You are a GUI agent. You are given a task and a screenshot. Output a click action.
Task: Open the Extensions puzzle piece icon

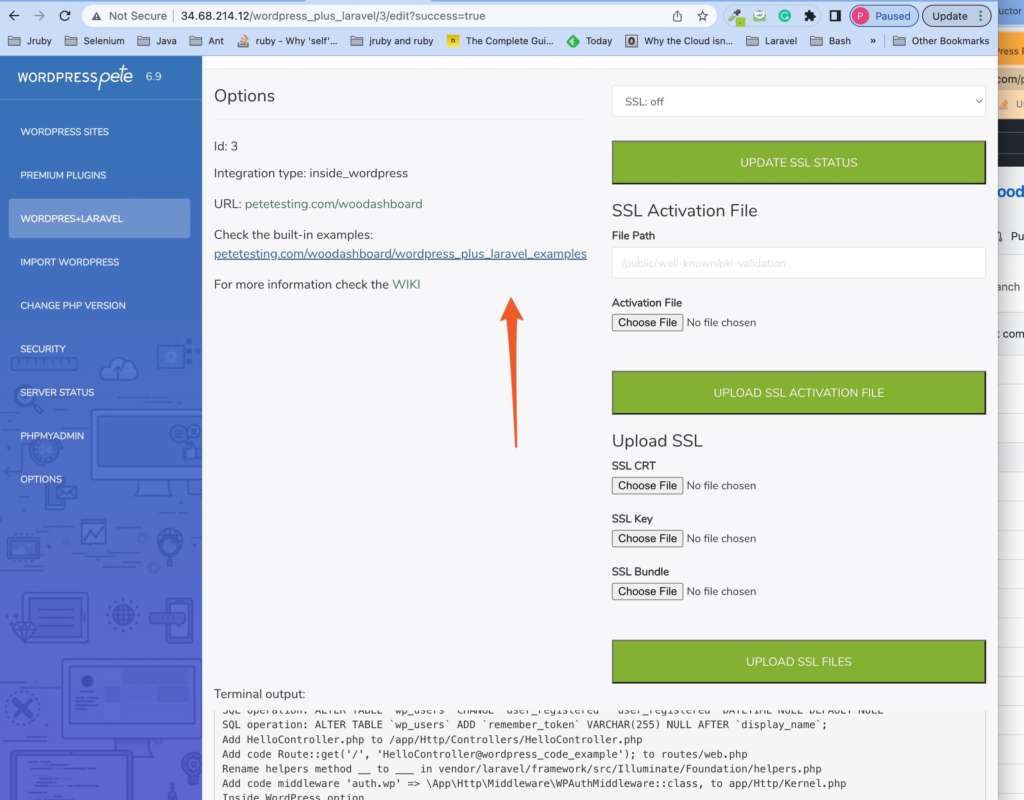[810, 16]
